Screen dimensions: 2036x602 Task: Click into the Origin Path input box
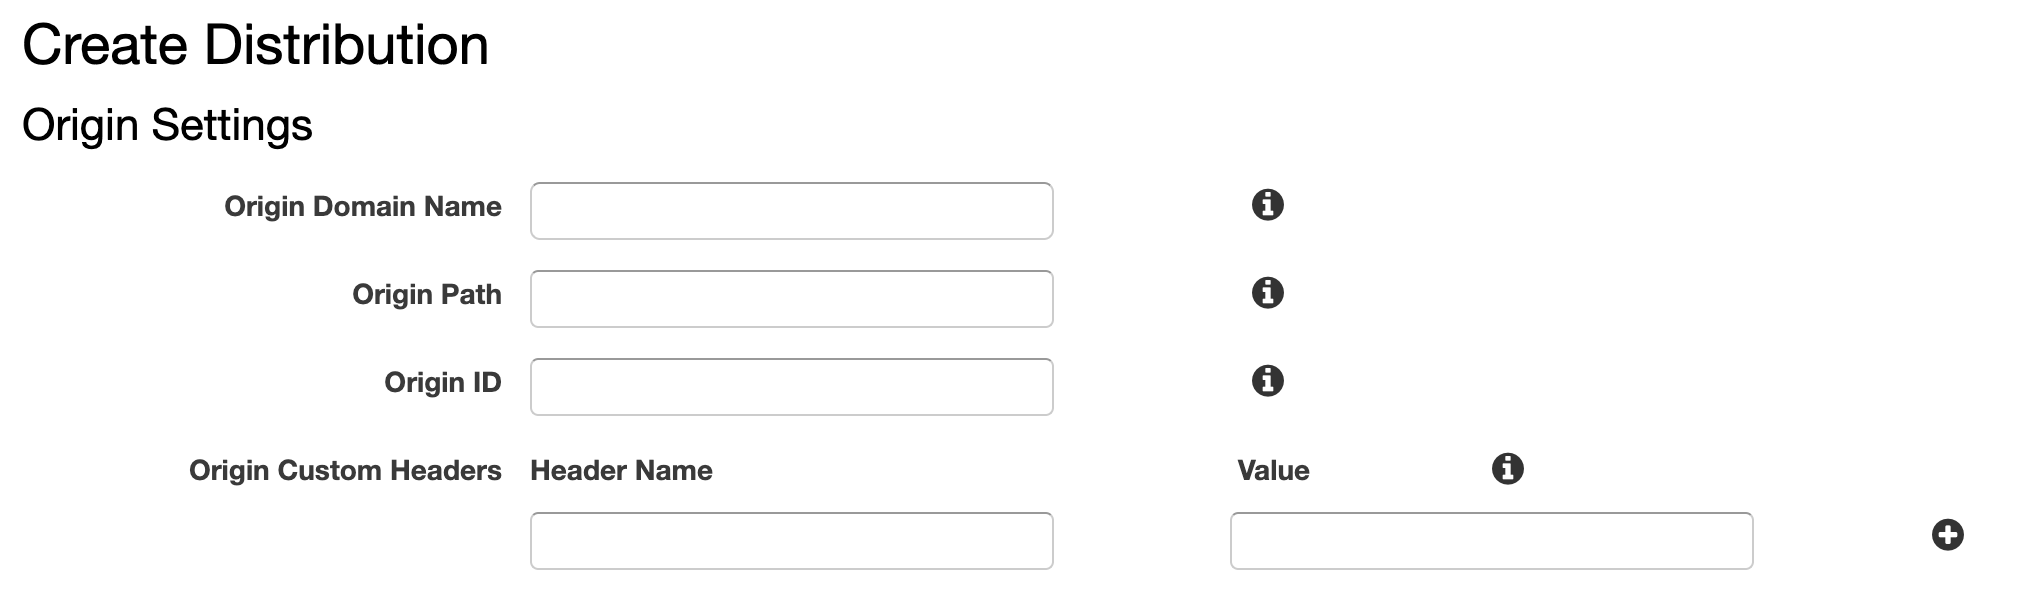791,299
